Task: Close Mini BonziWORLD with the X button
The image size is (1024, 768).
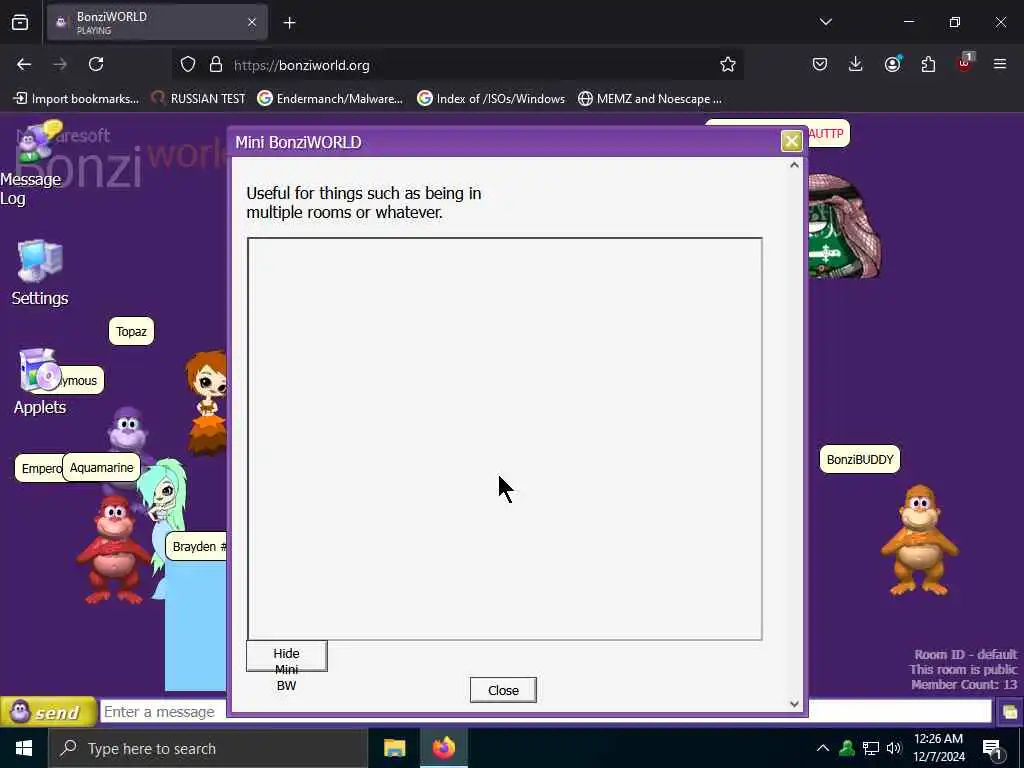Action: [x=792, y=141]
